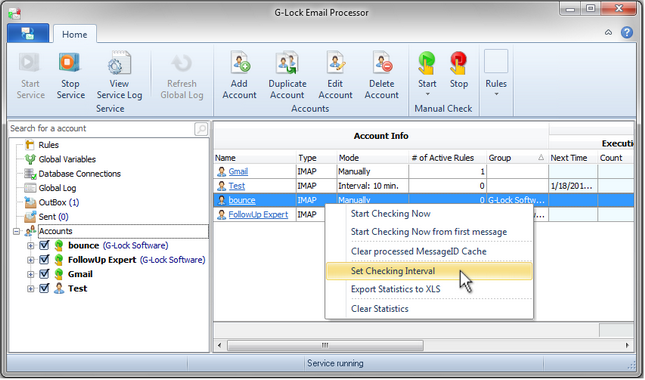Click the Rules ribbon icon
Image resolution: width=645 pixels, height=380 pixels.
pos(496,62)
